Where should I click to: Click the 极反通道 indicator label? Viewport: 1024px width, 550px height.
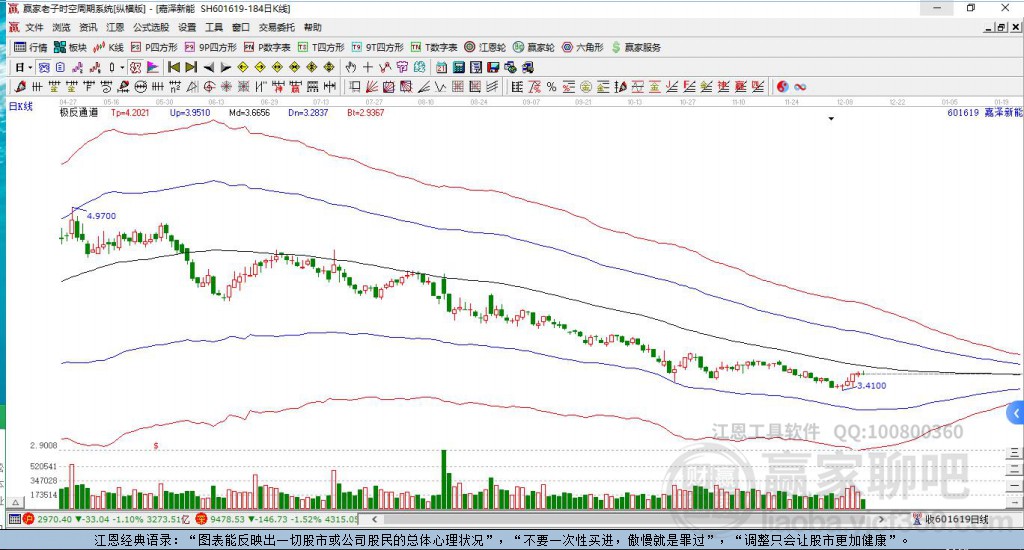(x=79, y=112)
